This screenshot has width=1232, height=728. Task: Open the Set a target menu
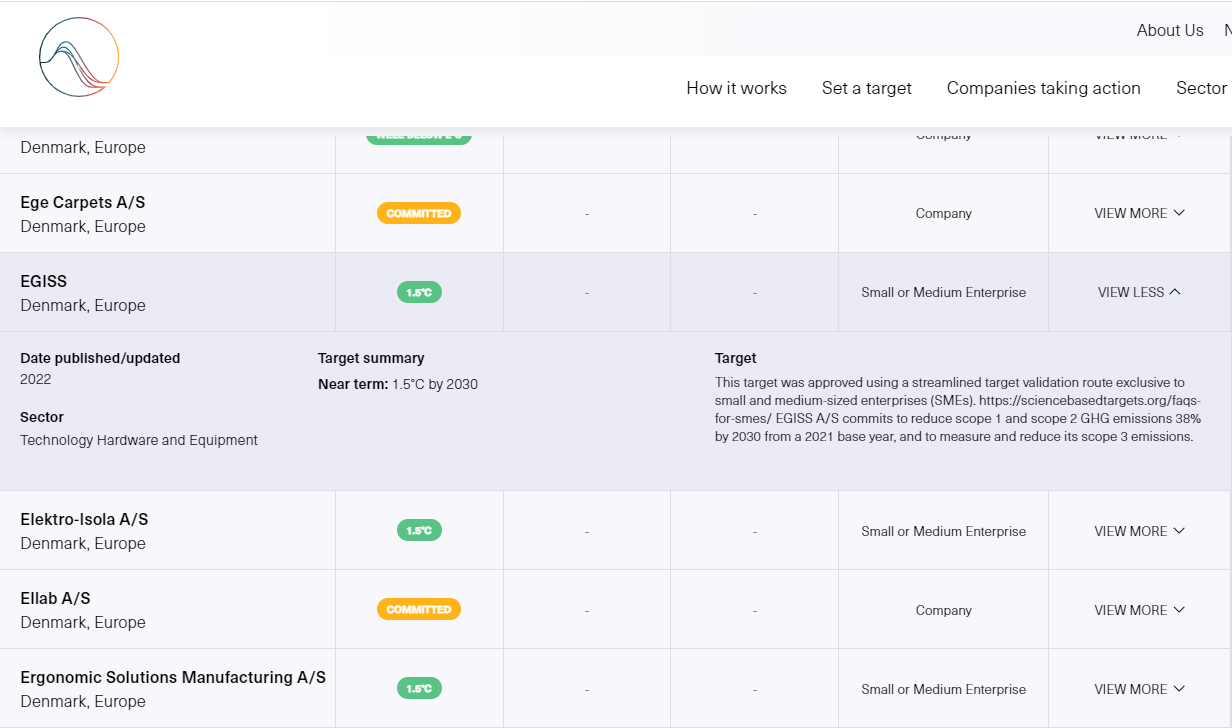pos(867,88)
